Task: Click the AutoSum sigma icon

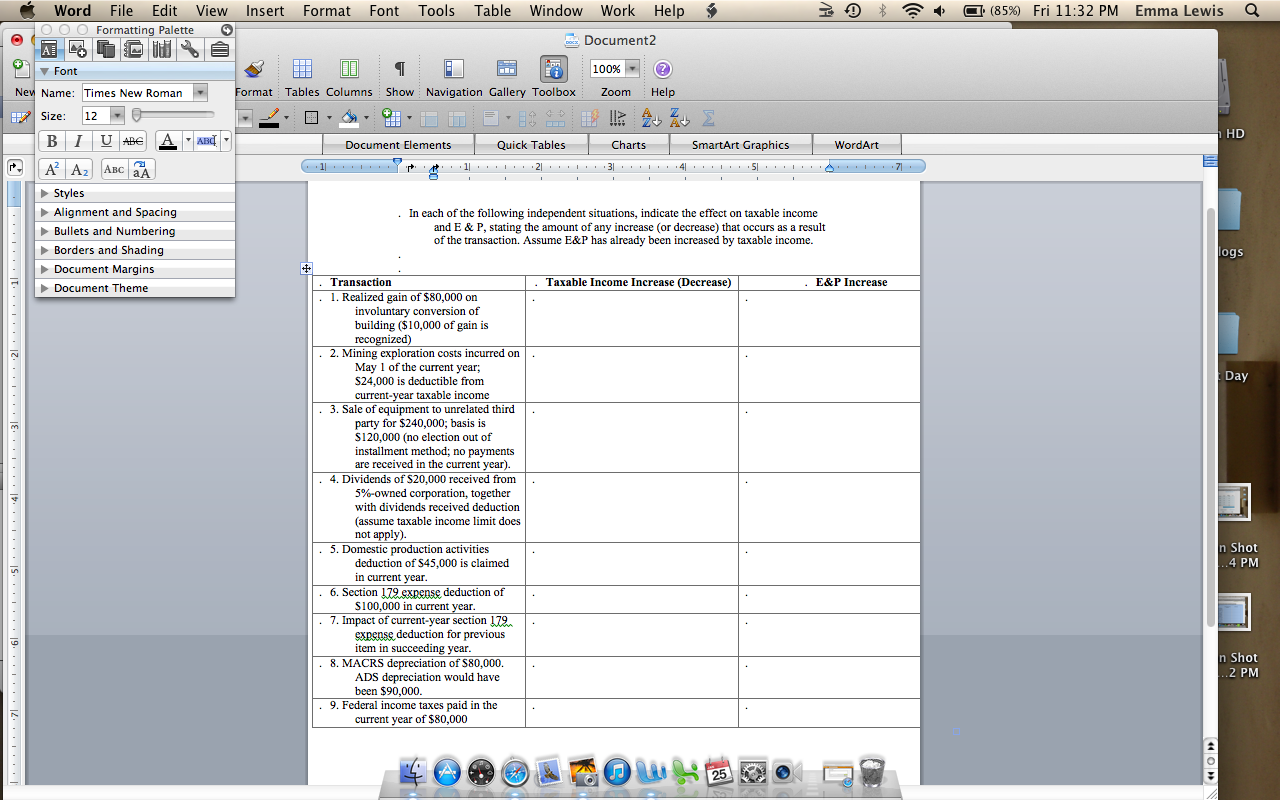Action: (709, 118)
